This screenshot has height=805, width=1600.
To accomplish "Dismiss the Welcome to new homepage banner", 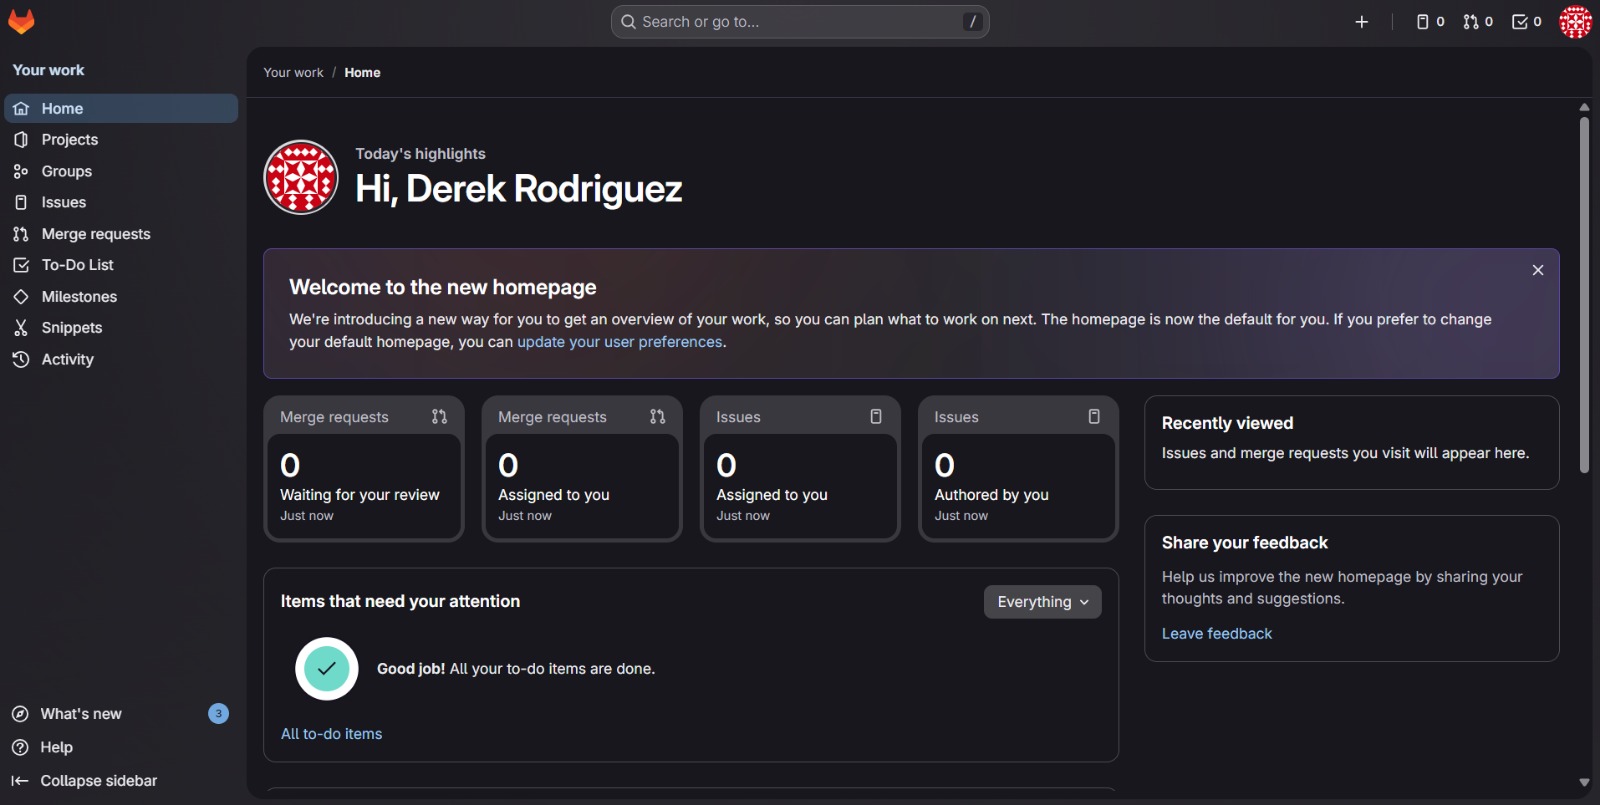I will (1538, 270).
